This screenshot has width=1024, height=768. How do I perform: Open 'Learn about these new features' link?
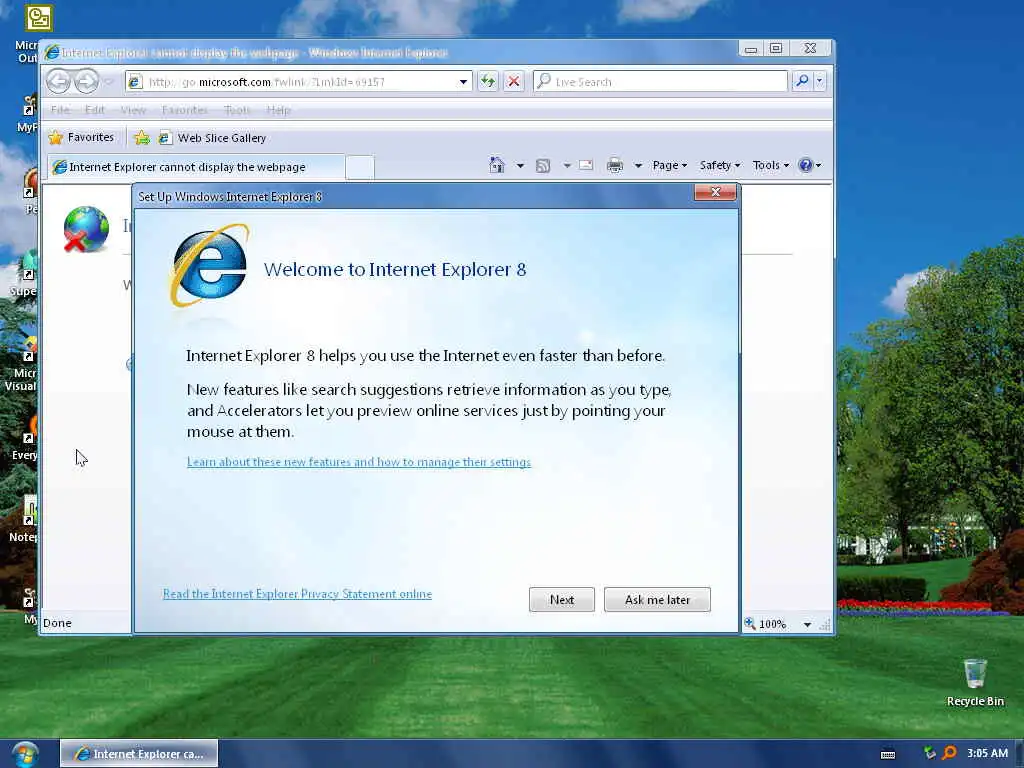pos(359,462)
